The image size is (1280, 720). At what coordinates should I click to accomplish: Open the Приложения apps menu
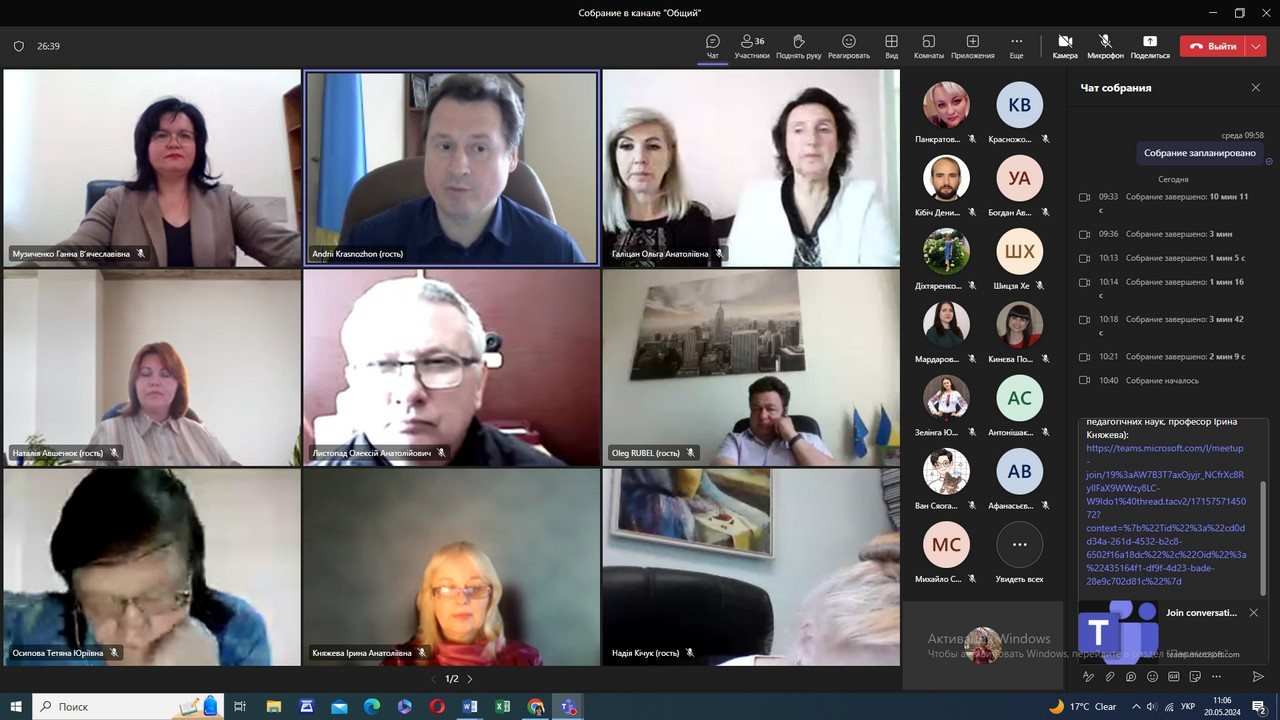tap(973, 46)
